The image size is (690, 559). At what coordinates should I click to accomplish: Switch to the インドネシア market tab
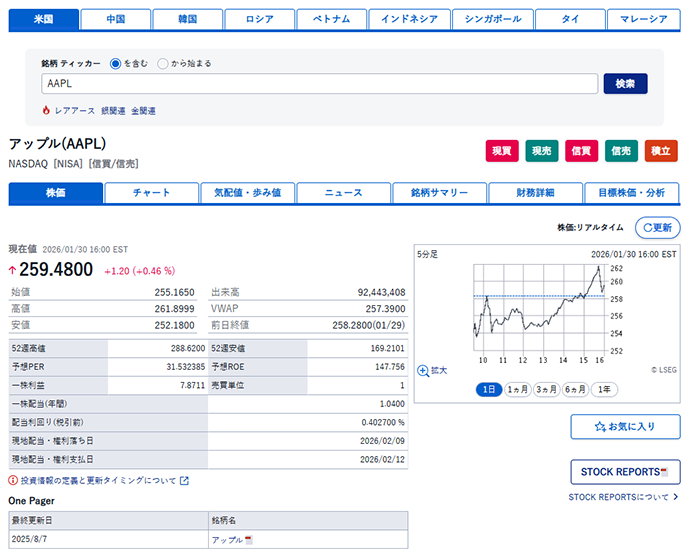(410, 19)
